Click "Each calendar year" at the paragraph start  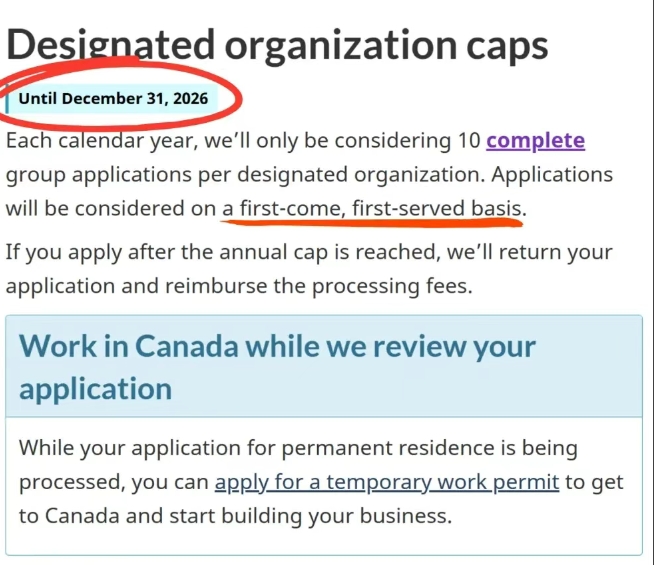(x=102, y=141)
